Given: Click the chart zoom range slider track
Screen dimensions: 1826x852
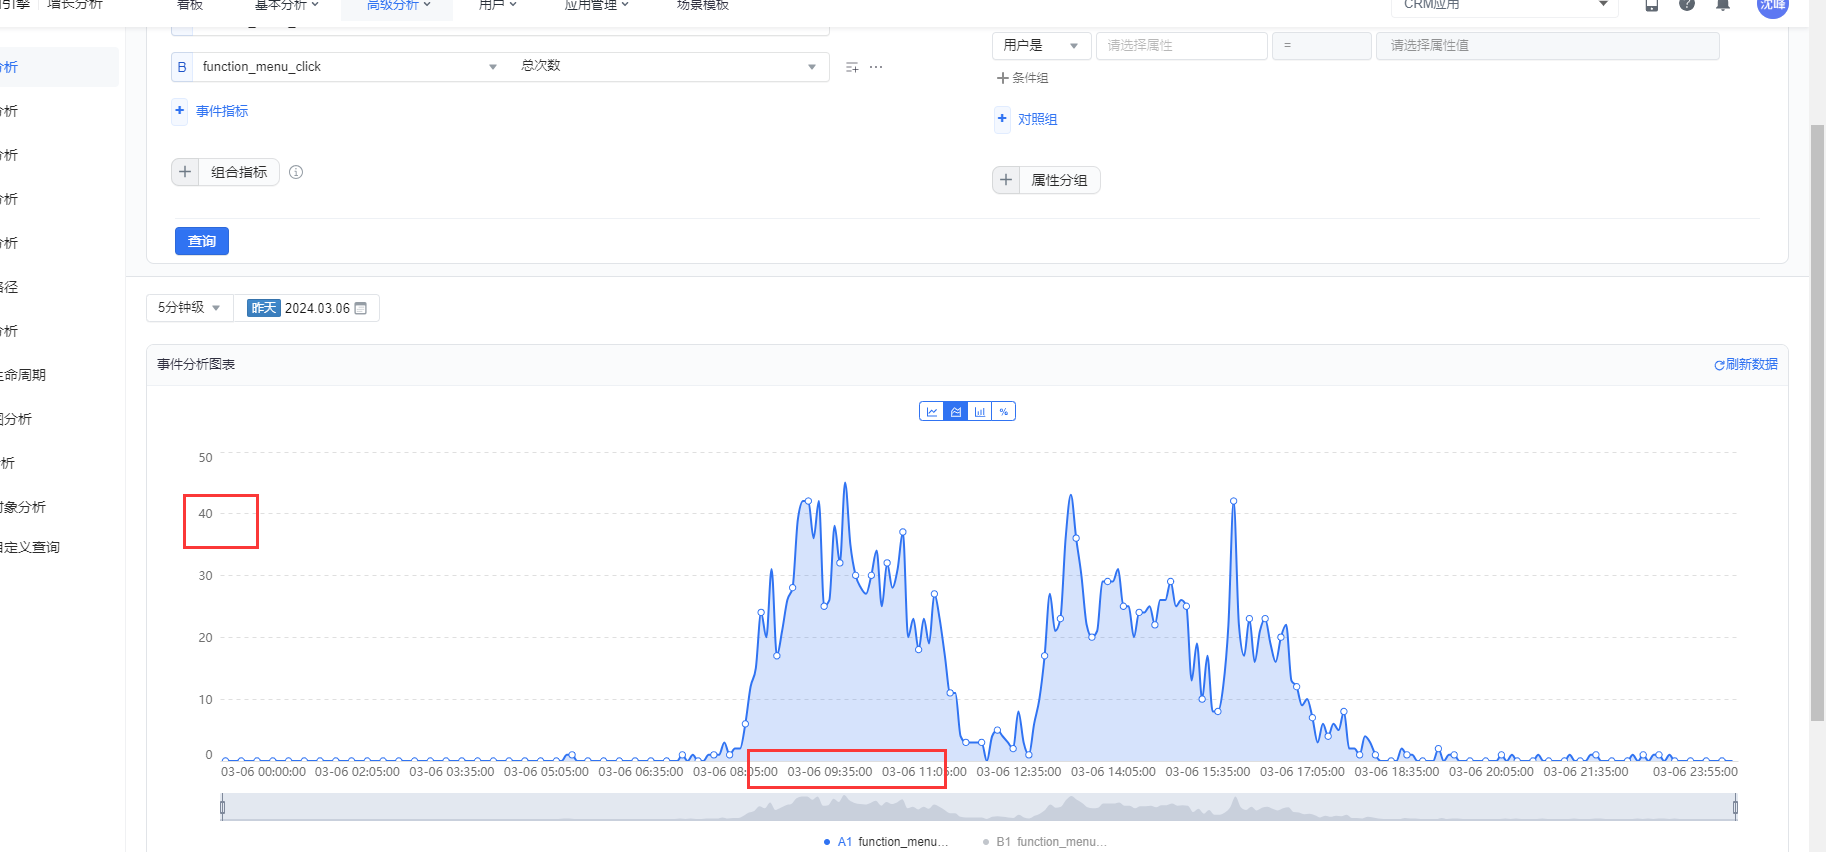Looking at the screenshot, I should [978, 807].
